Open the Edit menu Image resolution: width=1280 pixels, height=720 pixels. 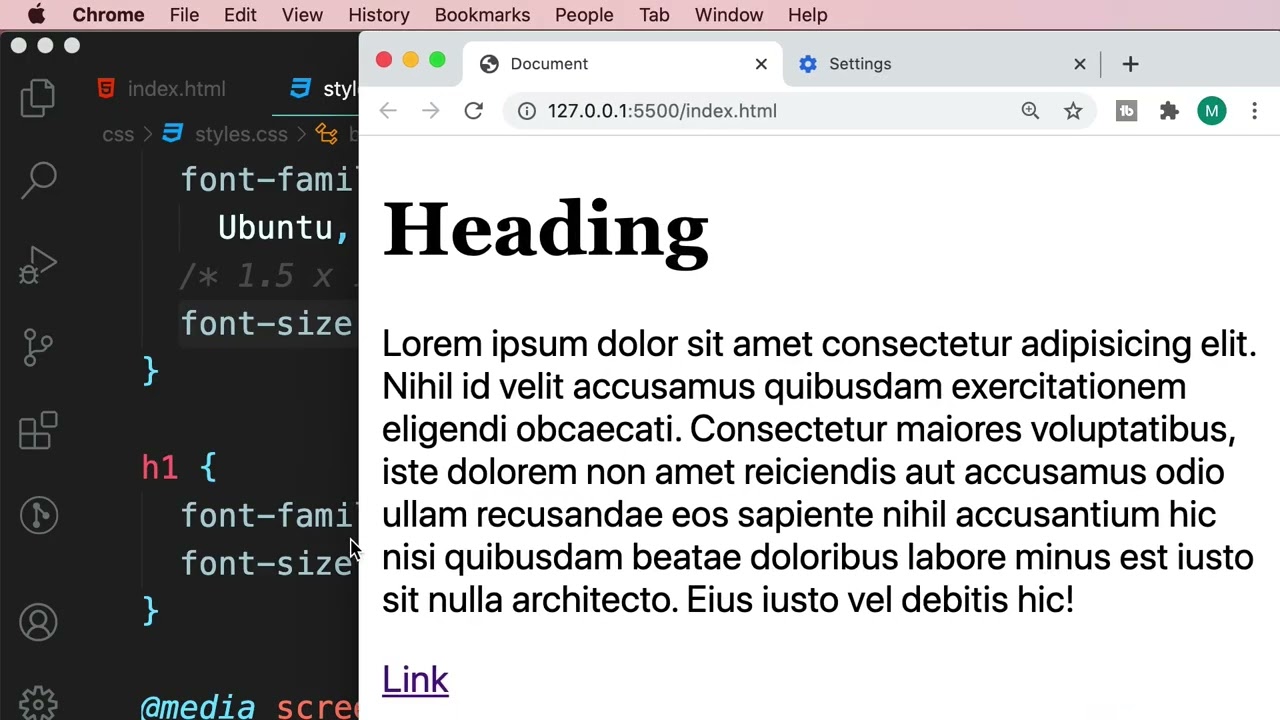[x=240, y=15]
